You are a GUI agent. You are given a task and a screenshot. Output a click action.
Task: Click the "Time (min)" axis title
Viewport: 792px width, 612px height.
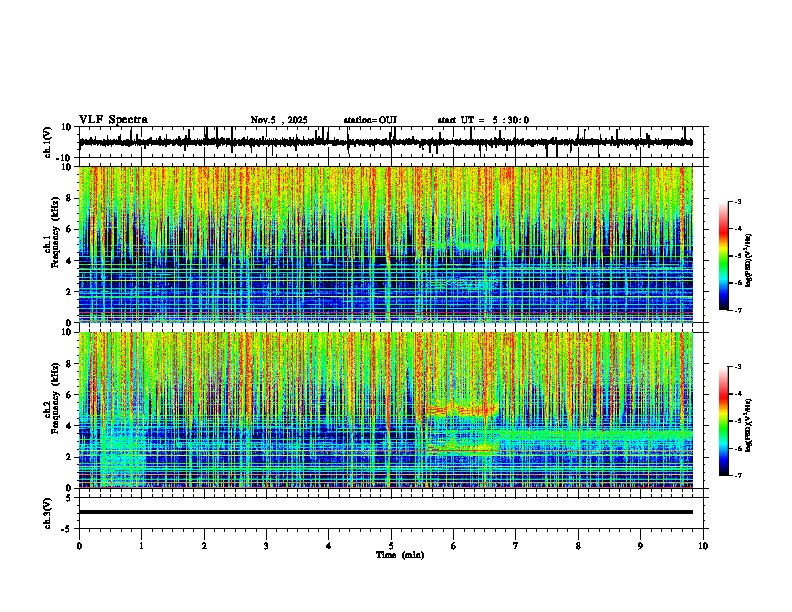(400, 555)
